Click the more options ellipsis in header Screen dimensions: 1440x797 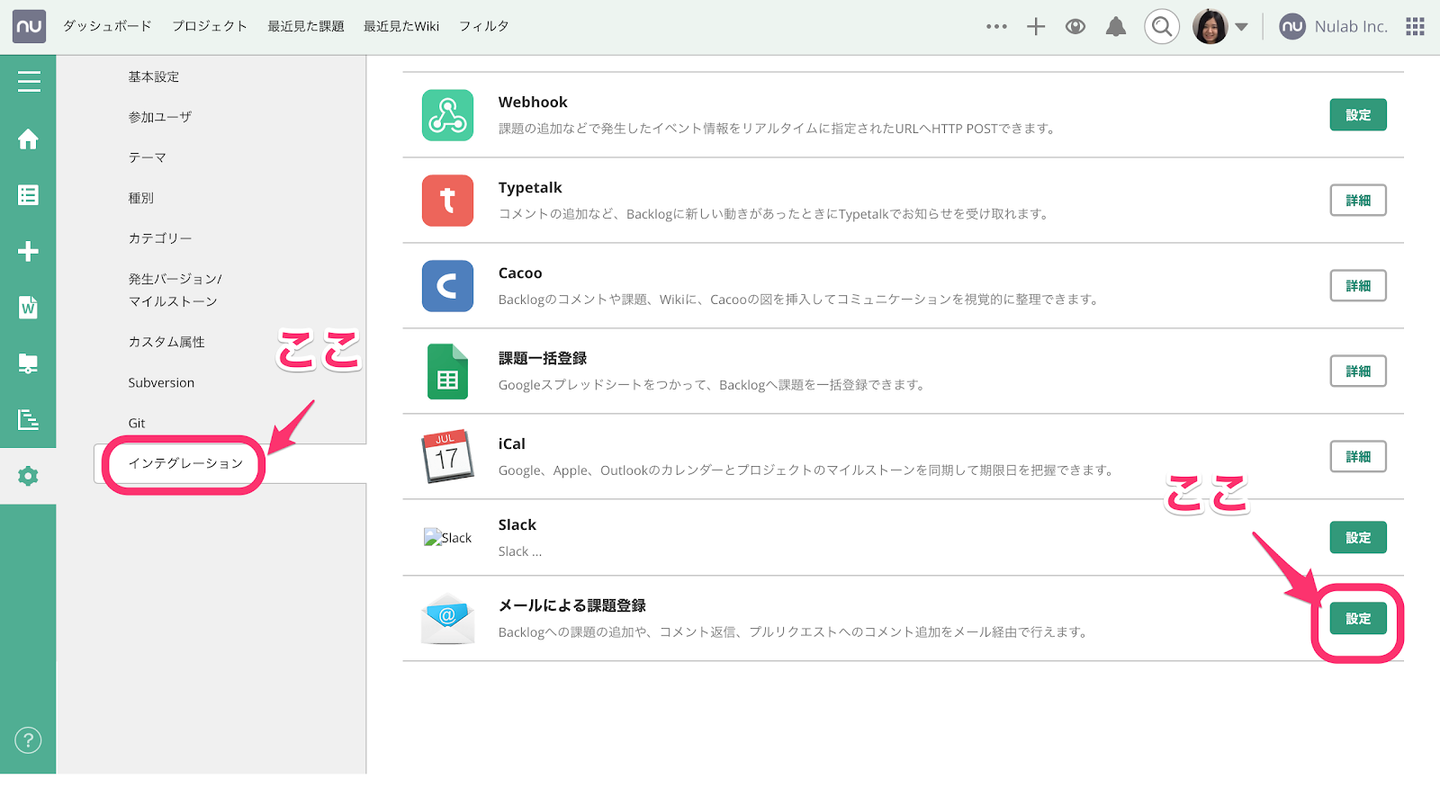(996, 27)
